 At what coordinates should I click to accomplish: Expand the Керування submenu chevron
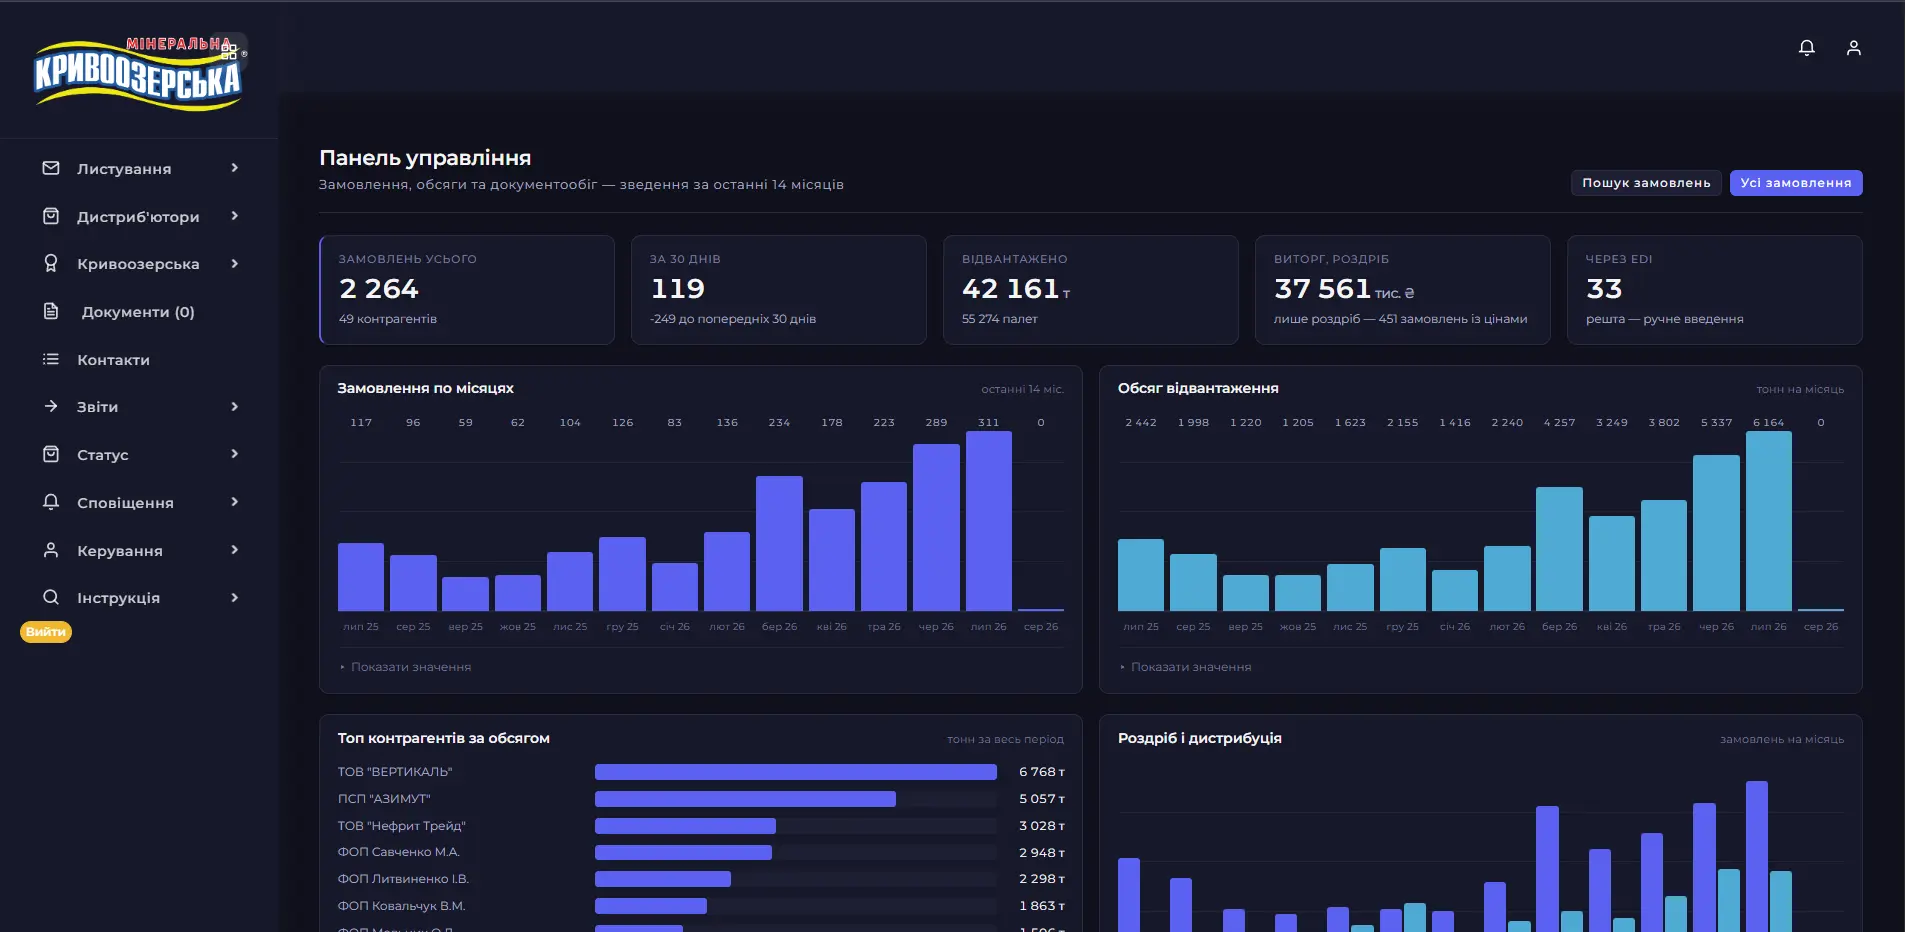[x=235, y=550]
